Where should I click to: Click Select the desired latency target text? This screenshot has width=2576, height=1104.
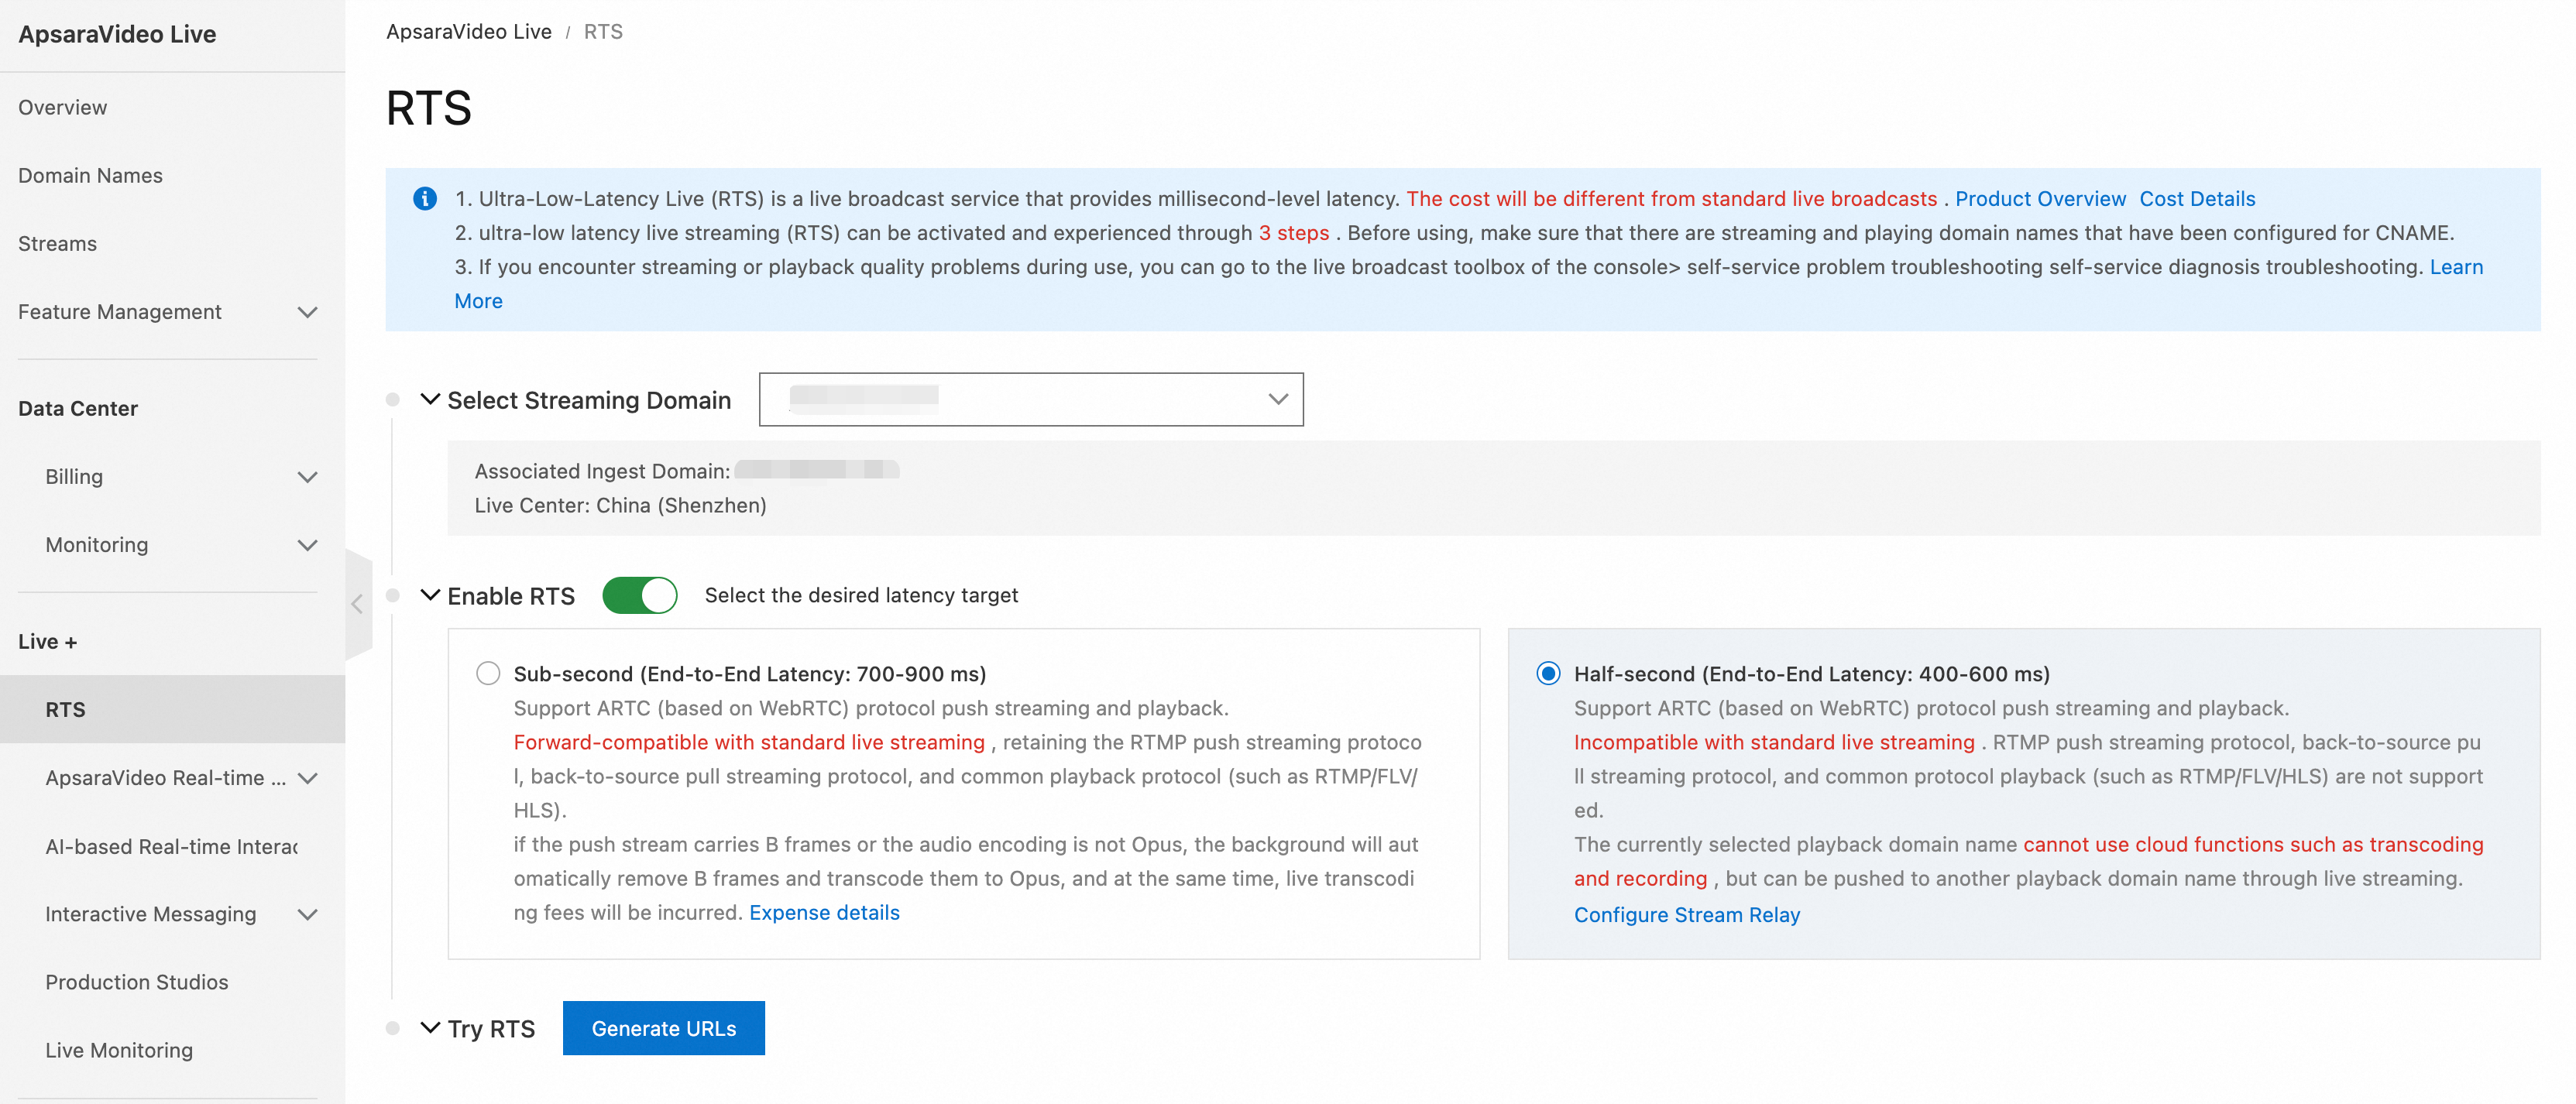(x=861, y=595)
